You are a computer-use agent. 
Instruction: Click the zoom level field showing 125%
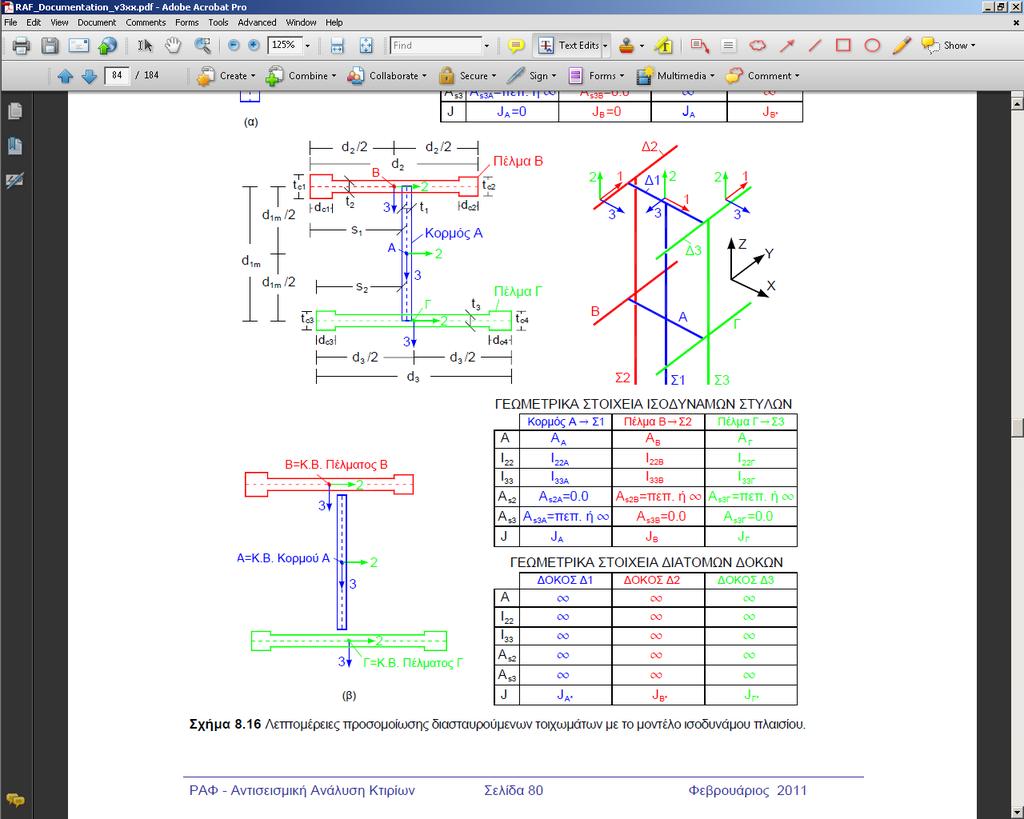(x=285, y=45)
